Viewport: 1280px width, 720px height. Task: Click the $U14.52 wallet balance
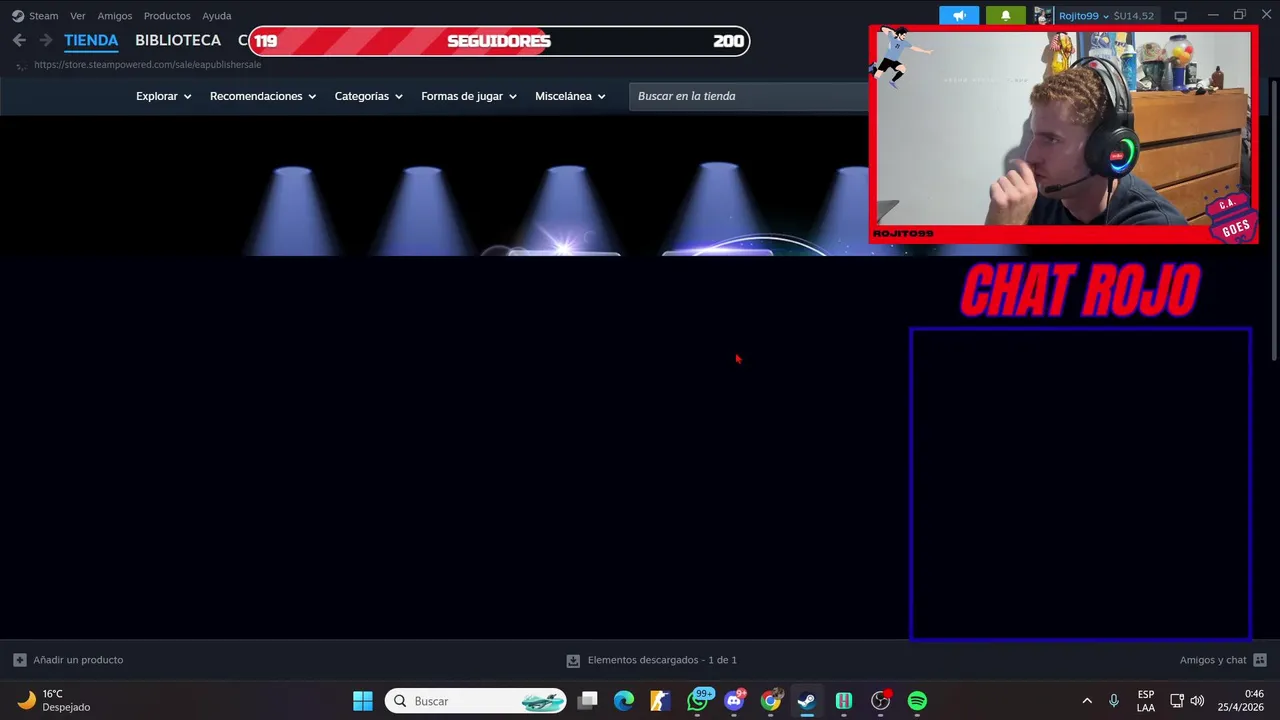pyautogui.click(x=1133, y=16)
